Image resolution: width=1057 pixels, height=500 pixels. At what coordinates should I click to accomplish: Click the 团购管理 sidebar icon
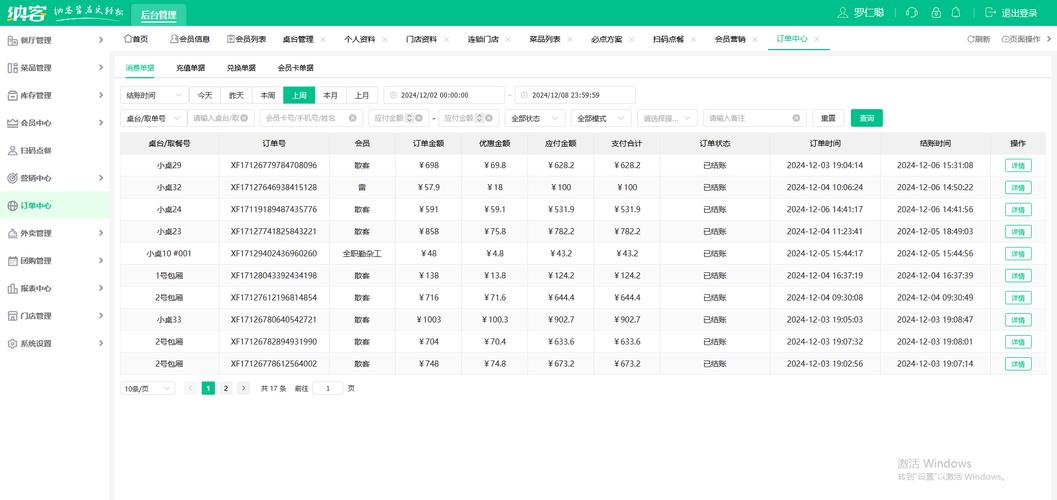point(12,261)
